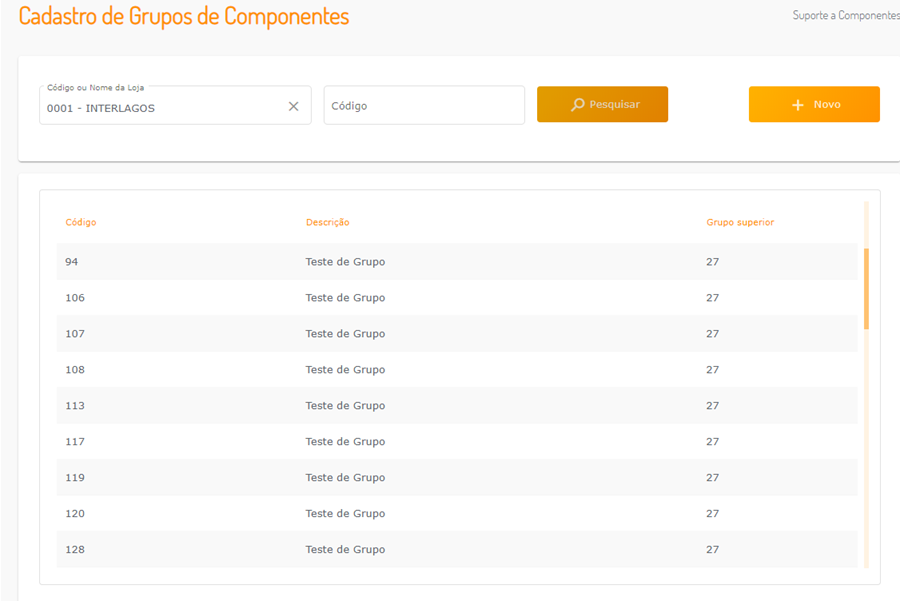Sort the table by the Código column header
Screen dimensions: 900x601
pos(81,222)
